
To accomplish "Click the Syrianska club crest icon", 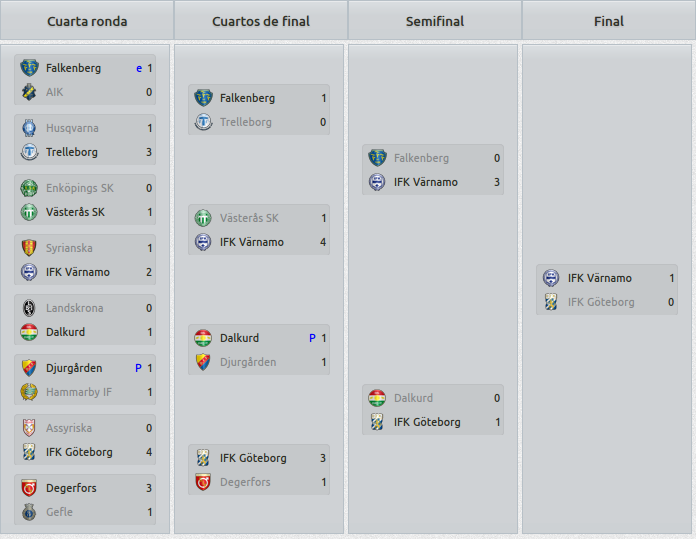I will coord(29,248).
